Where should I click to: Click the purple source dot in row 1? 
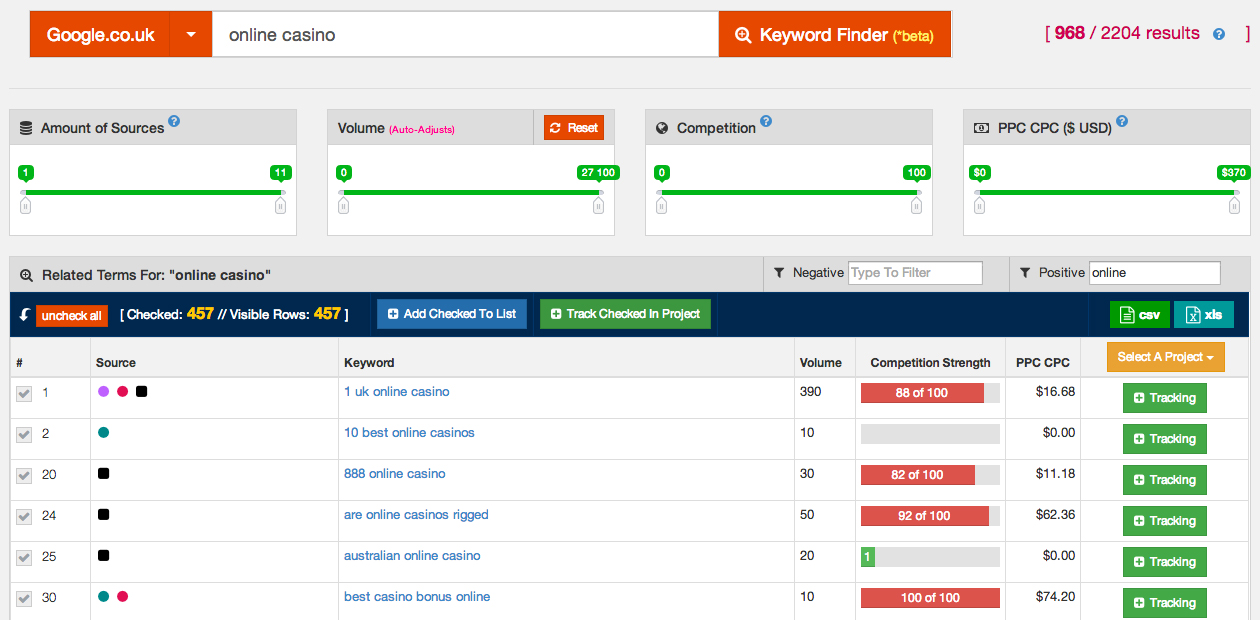(x=103, y=392)
